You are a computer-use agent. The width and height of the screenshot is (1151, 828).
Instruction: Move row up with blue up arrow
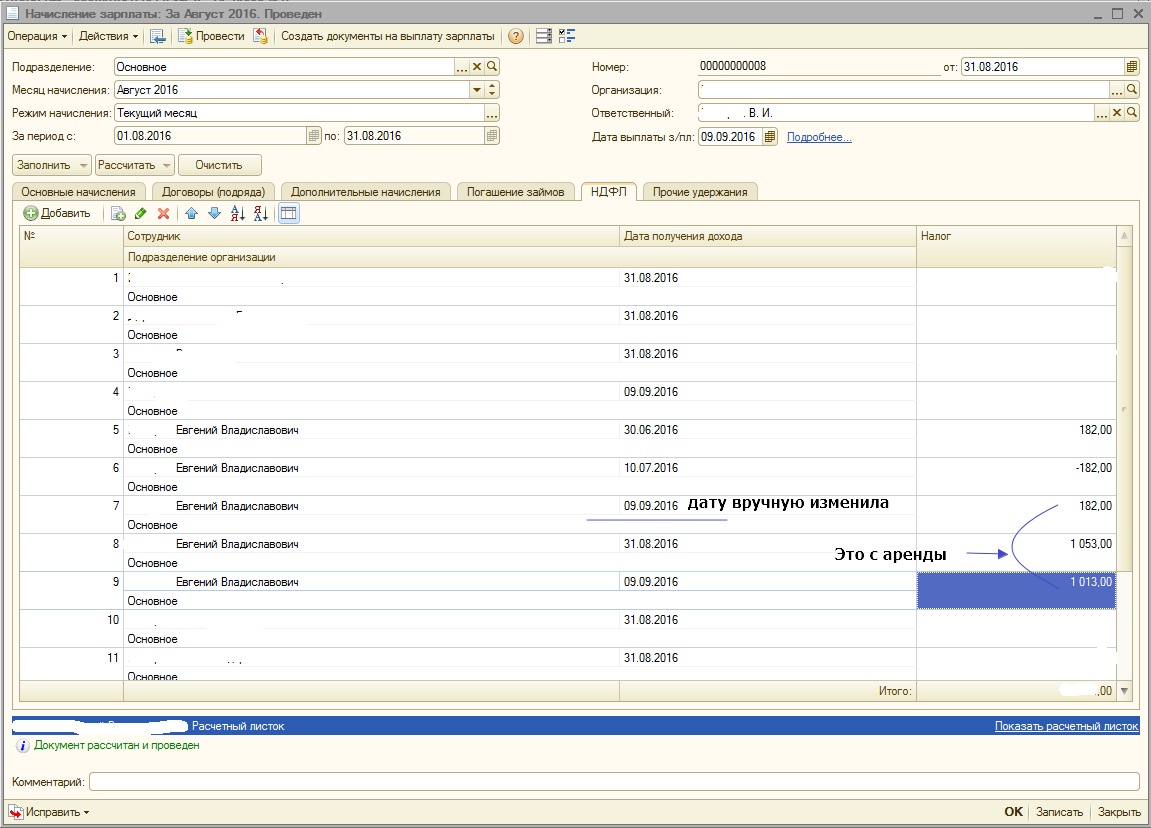point(191,213)
